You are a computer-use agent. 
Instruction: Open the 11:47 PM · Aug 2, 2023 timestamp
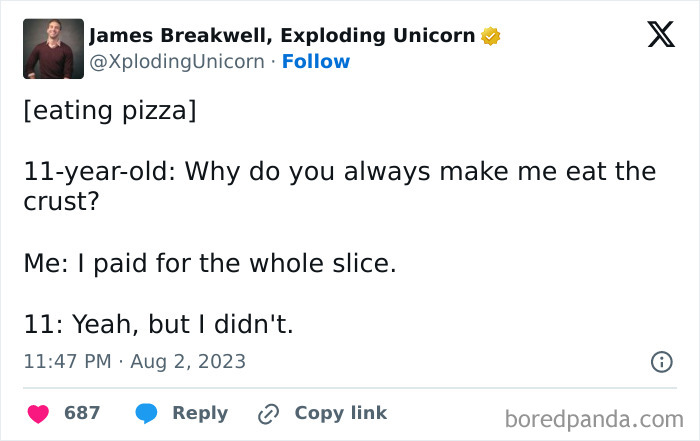pos(134,361)
